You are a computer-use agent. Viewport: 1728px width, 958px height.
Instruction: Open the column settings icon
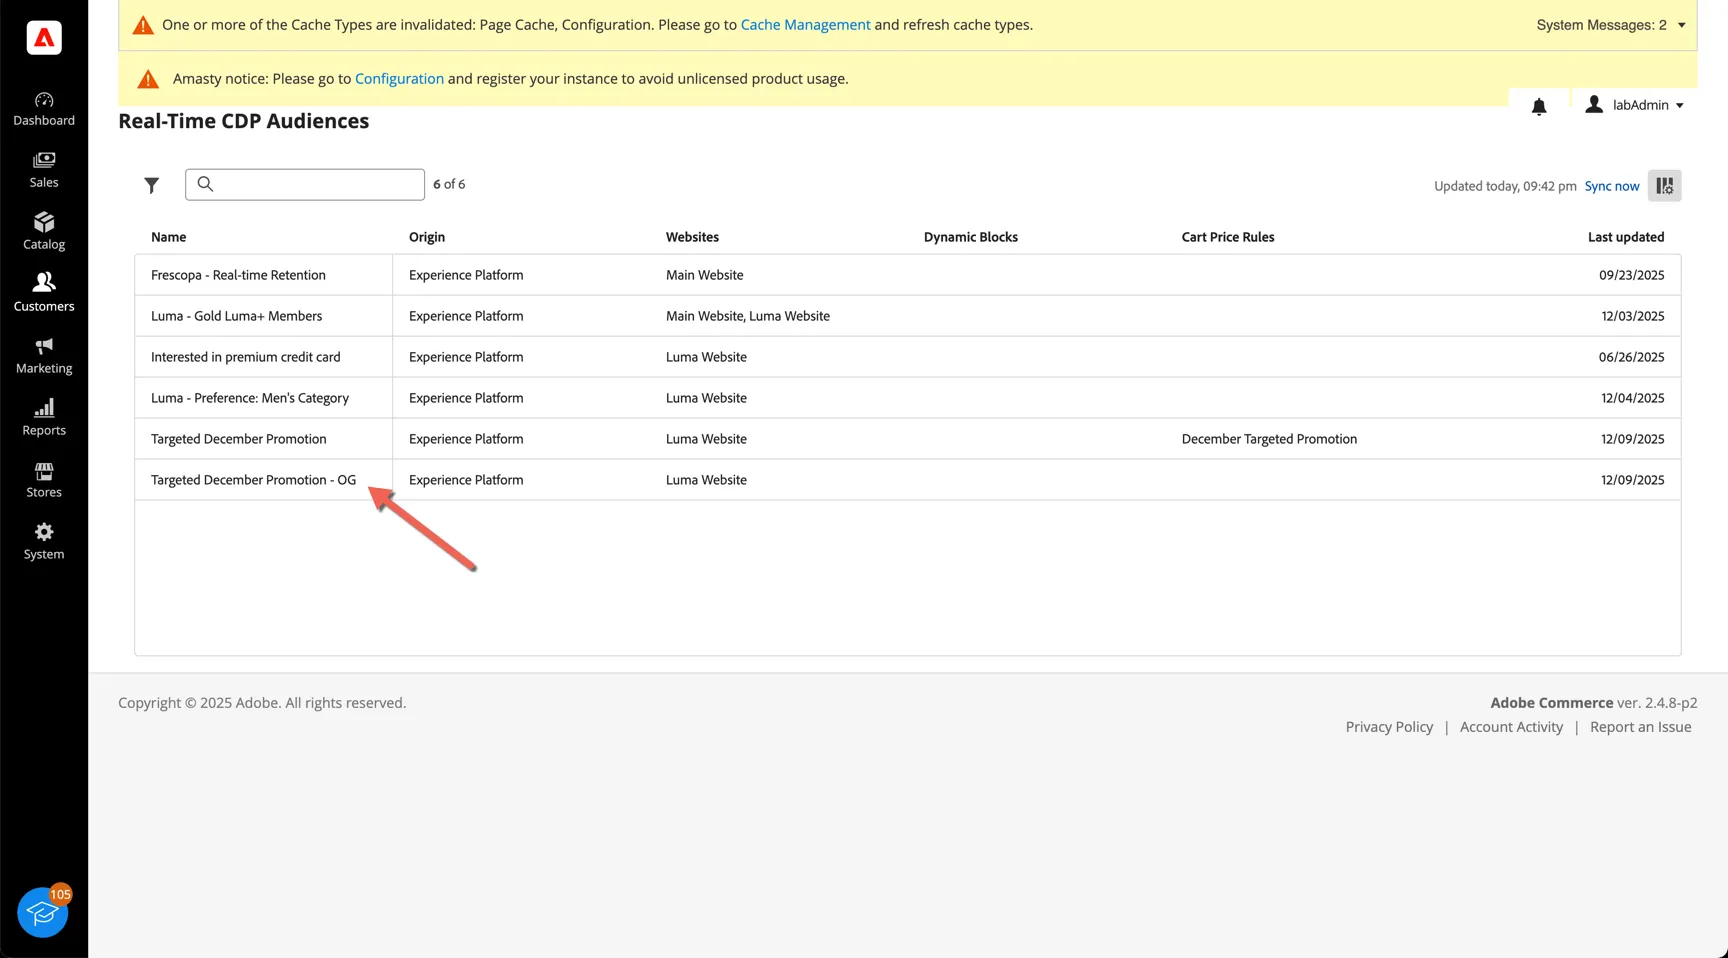[x=1665, y=185]
